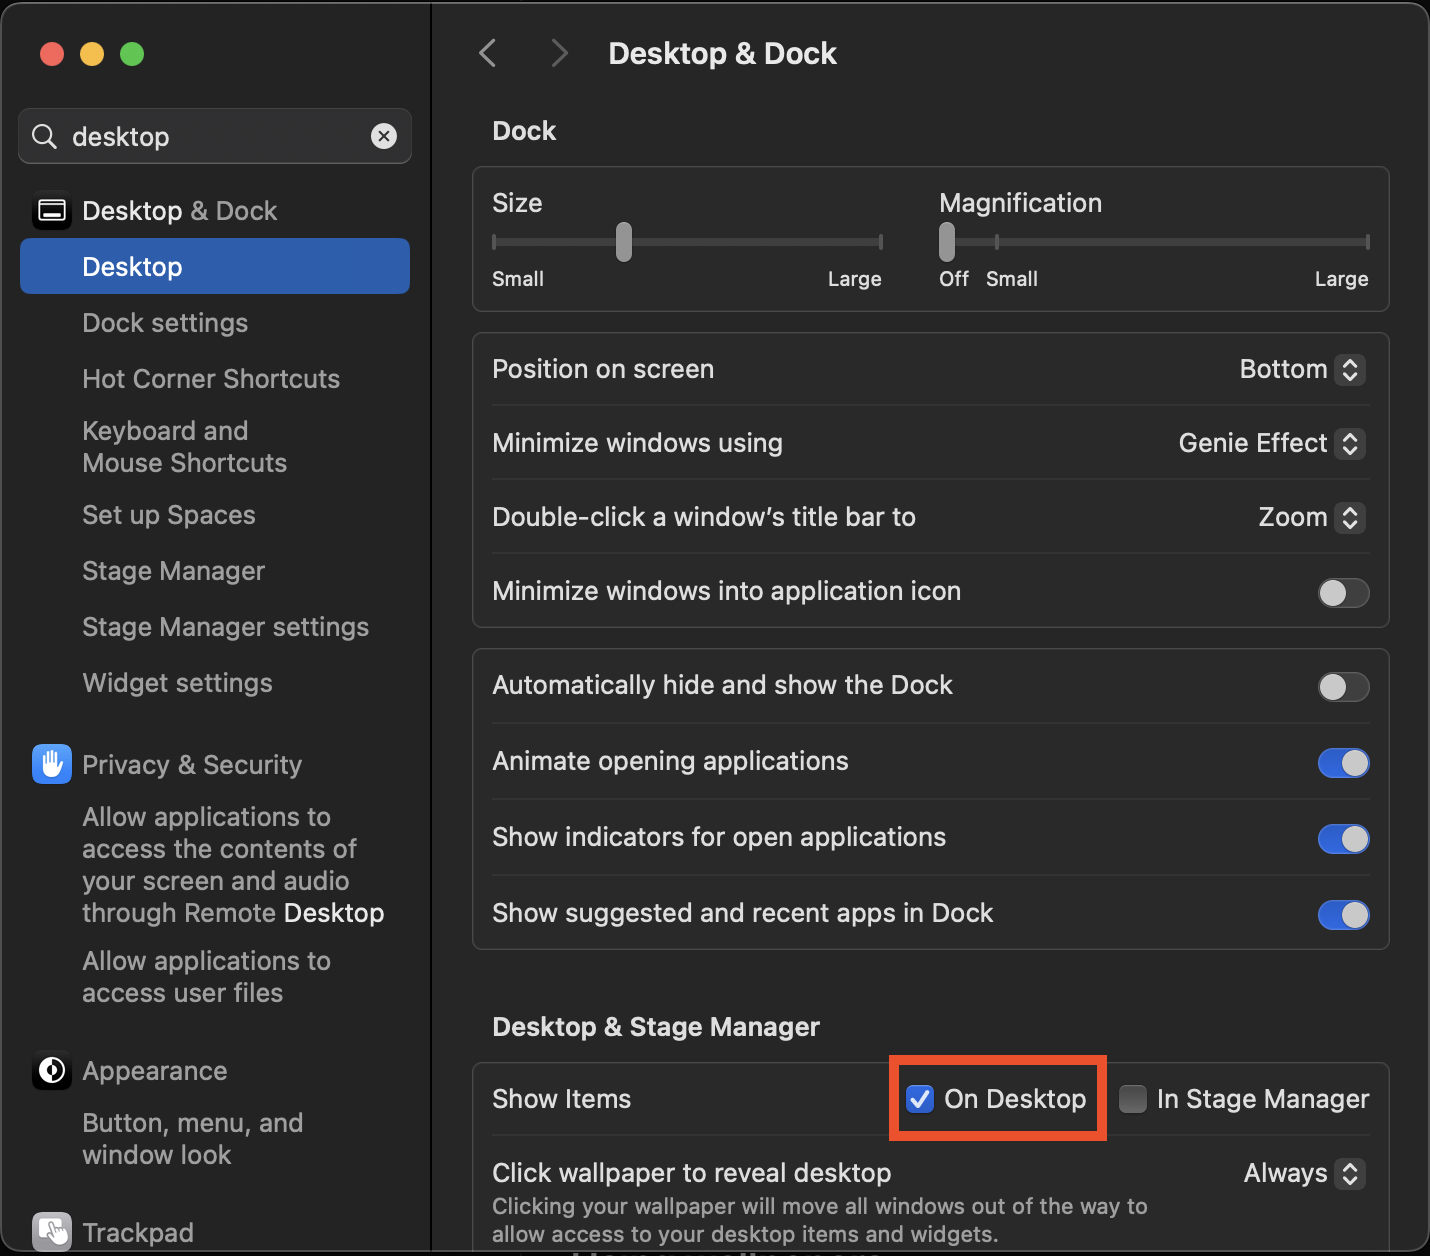Disable Show indicators for open applications
Image resolution: width=1430 pixels, height=1256 pixels.
[1343, 839]
